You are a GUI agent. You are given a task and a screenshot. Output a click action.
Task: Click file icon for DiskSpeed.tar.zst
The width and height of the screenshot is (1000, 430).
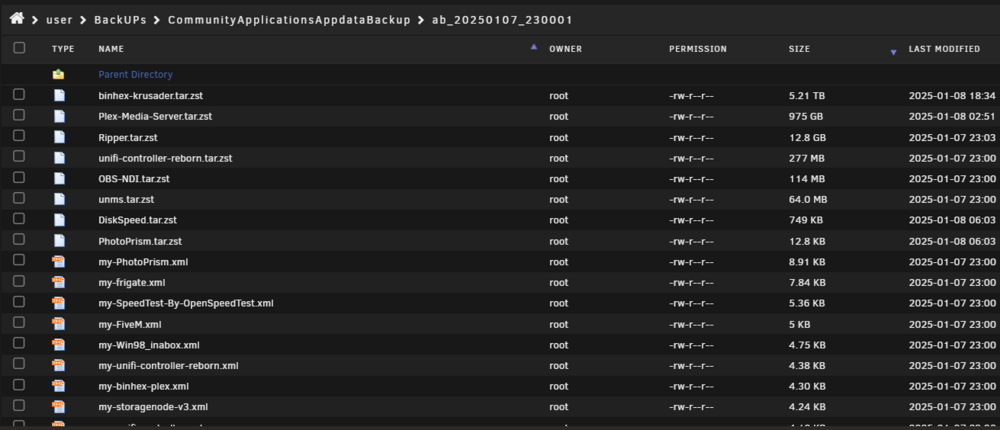click(x=59, y=220)
